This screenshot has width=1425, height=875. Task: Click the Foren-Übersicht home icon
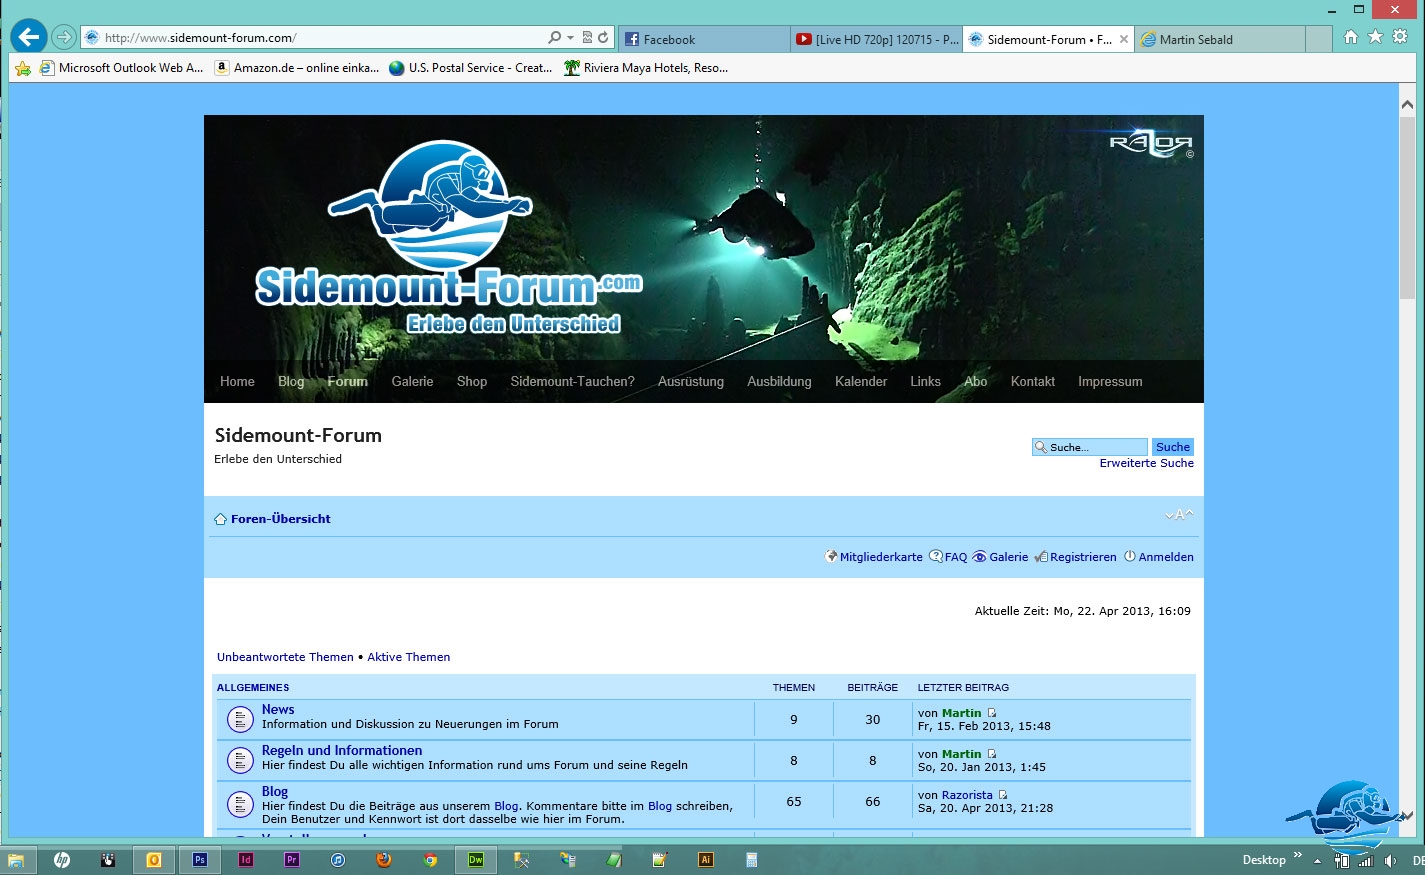(220, 519)
